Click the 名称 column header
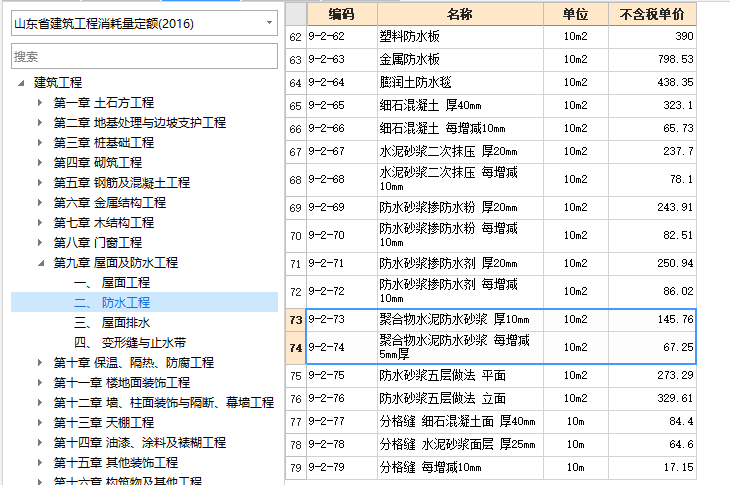Viewport: 730px width, 485px height. point(460,14)
